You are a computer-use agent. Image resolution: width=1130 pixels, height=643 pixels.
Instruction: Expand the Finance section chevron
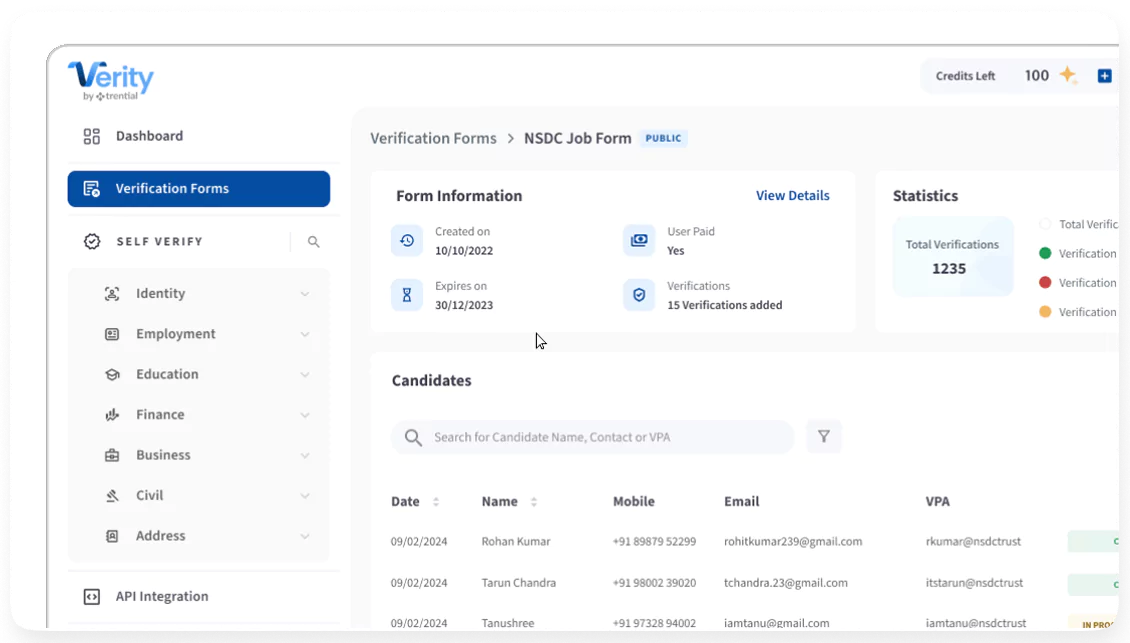click(x=305, y=415)
